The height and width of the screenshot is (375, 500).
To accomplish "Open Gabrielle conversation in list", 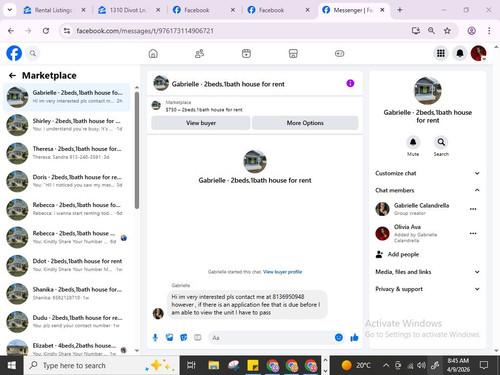I will (67, 97).
